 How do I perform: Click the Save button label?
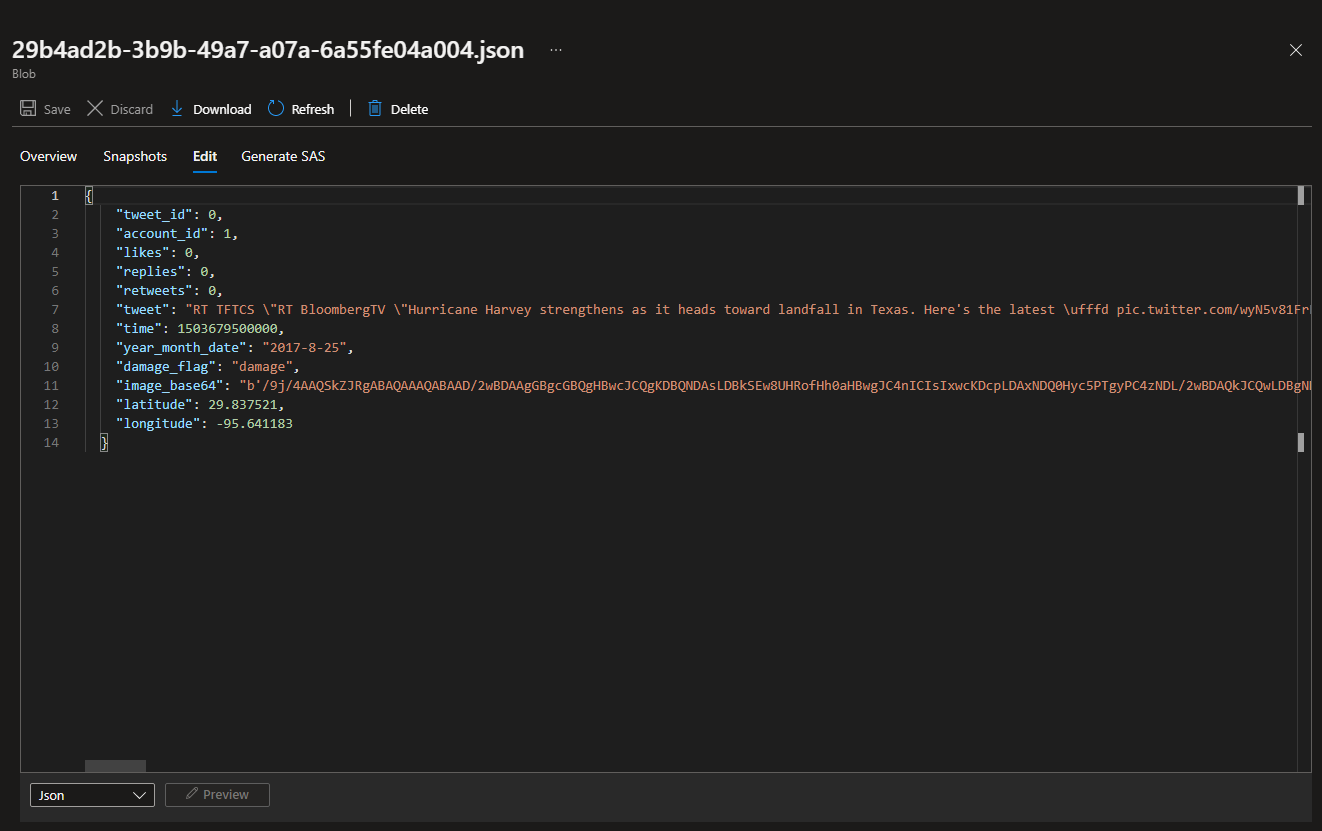pyautogui.click(x=57, y=109)
